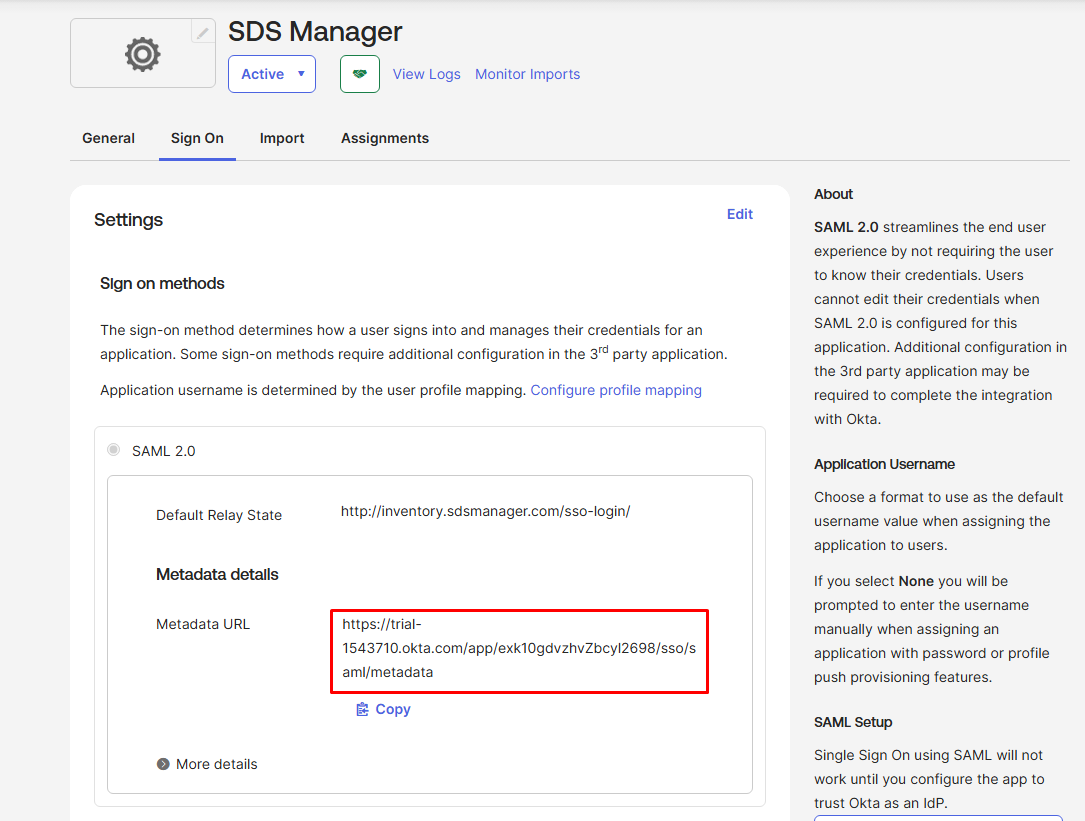The width and height of the screenshot is (1085, 821).
Task: Click the pencil edit logo icon
Action: pyautogui.click(x=203, y=32)
